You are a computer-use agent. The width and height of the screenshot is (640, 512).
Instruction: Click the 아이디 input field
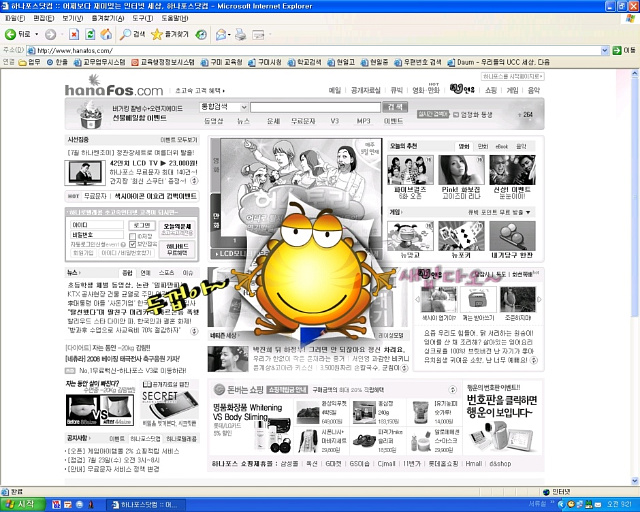pyautogui.click(x=97, y=225)
